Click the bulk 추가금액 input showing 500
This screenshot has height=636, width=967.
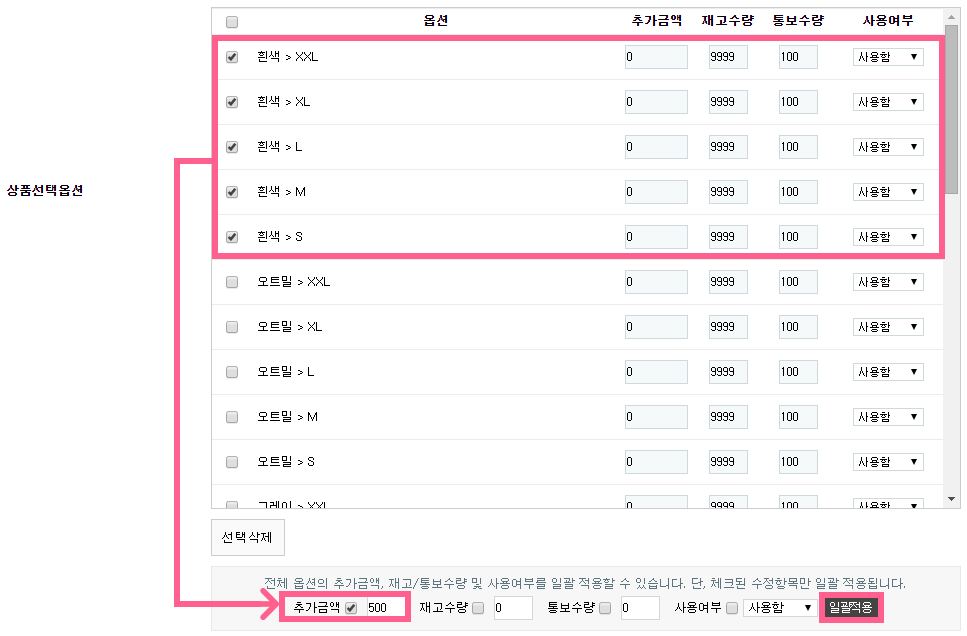point(384,607)
